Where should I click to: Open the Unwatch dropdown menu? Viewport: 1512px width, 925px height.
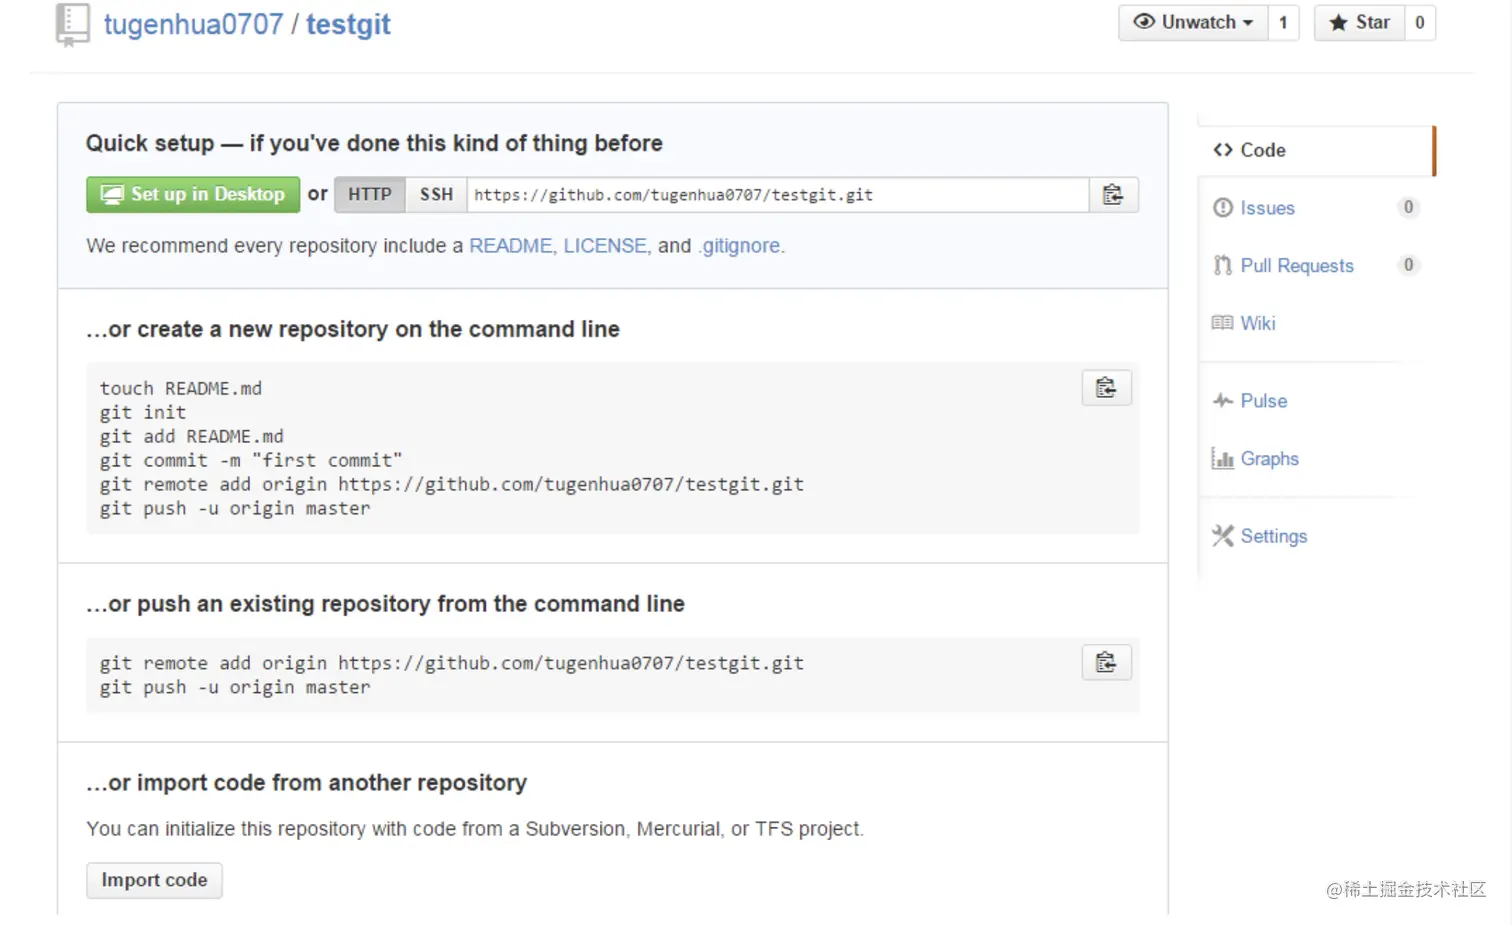(1193, 23)
